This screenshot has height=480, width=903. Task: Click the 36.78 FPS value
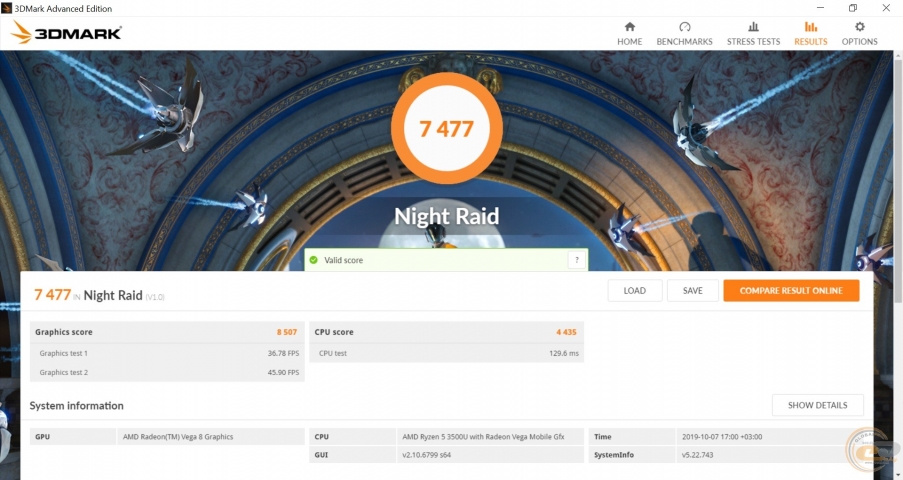[283, 353]
